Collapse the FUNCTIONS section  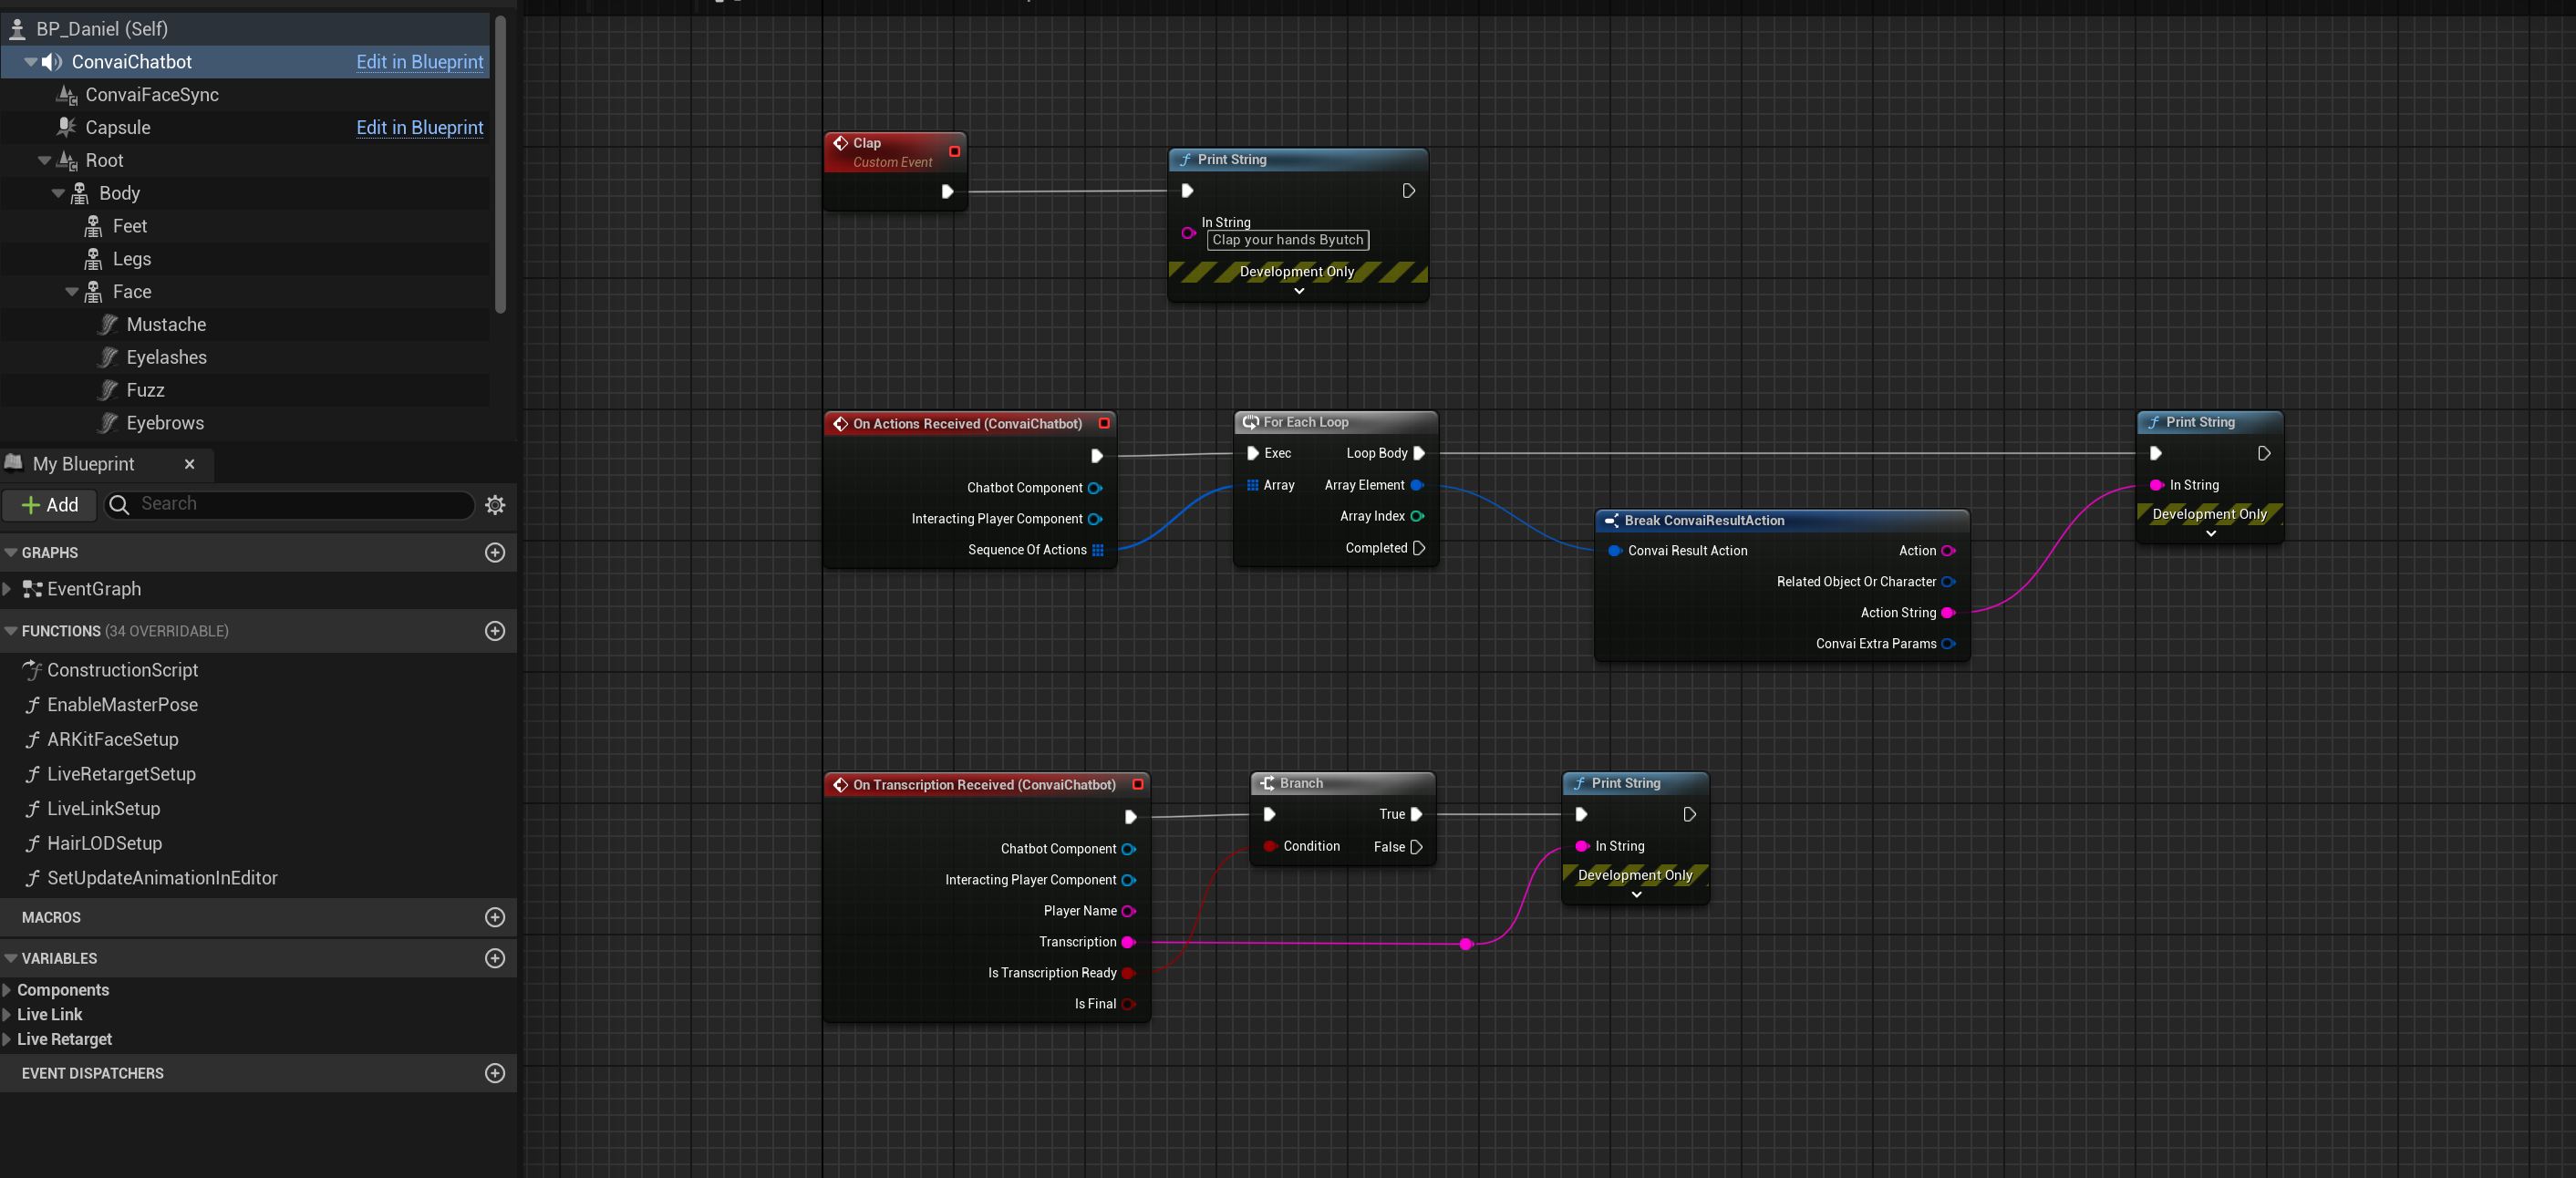click(x=11, y=631)
